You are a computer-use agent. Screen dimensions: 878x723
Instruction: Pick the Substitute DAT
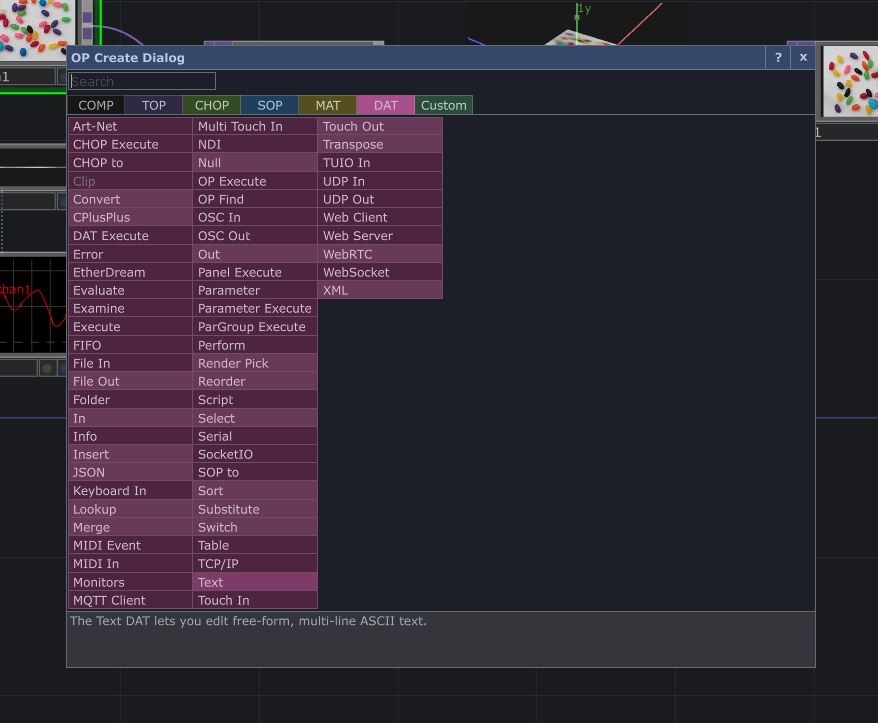tap(255, 510)
